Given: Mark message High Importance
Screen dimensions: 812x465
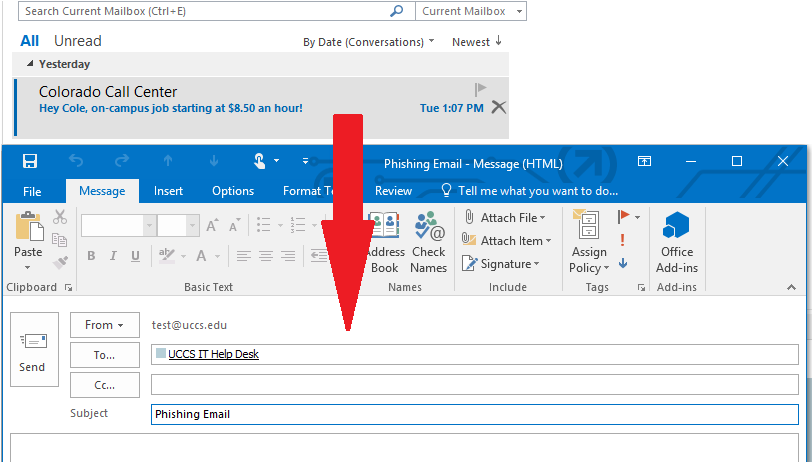Looking at the screenshot, I should pyautogui.click(x=622, y=240).
